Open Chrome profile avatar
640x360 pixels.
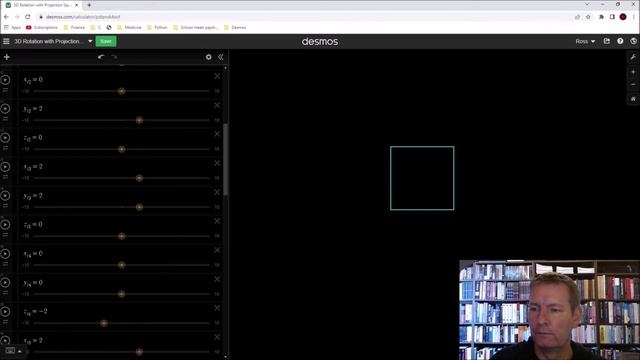pyautogui.click(x=623, y=17)
